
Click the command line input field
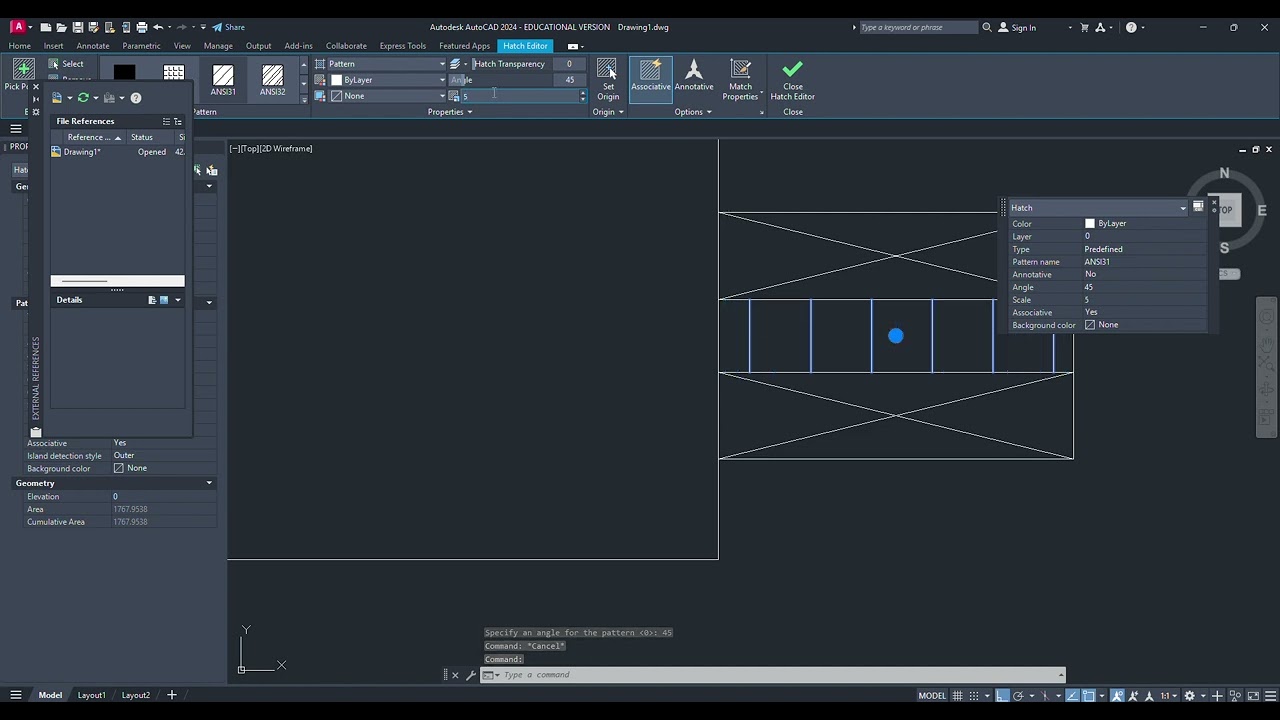point(780,675)
